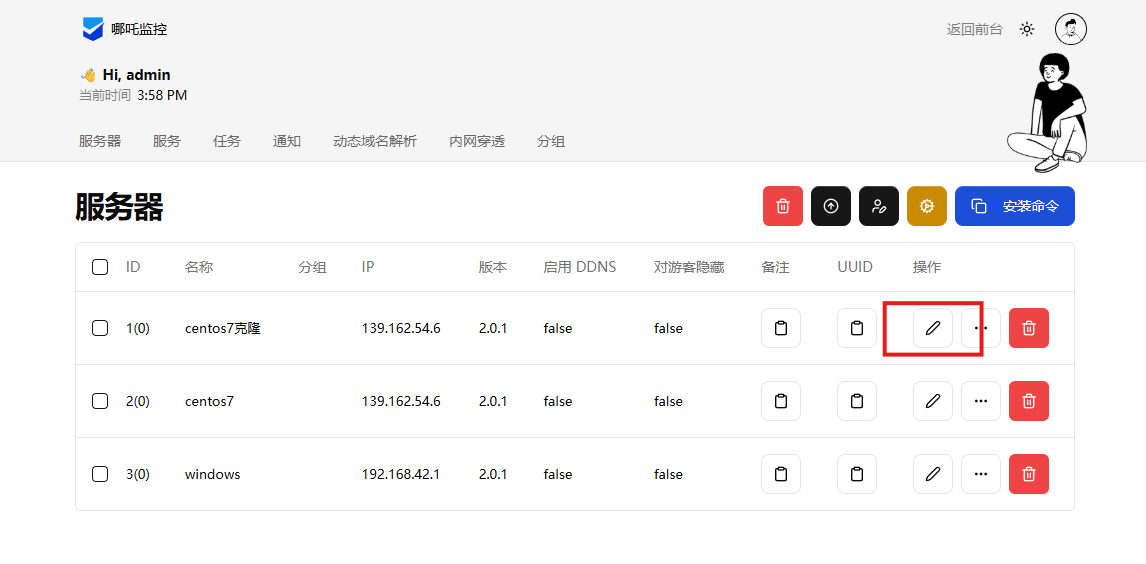The image size is (1146, 564).
Task: Delete the centos7克隆 server row
Action: tap(1029, 328)
